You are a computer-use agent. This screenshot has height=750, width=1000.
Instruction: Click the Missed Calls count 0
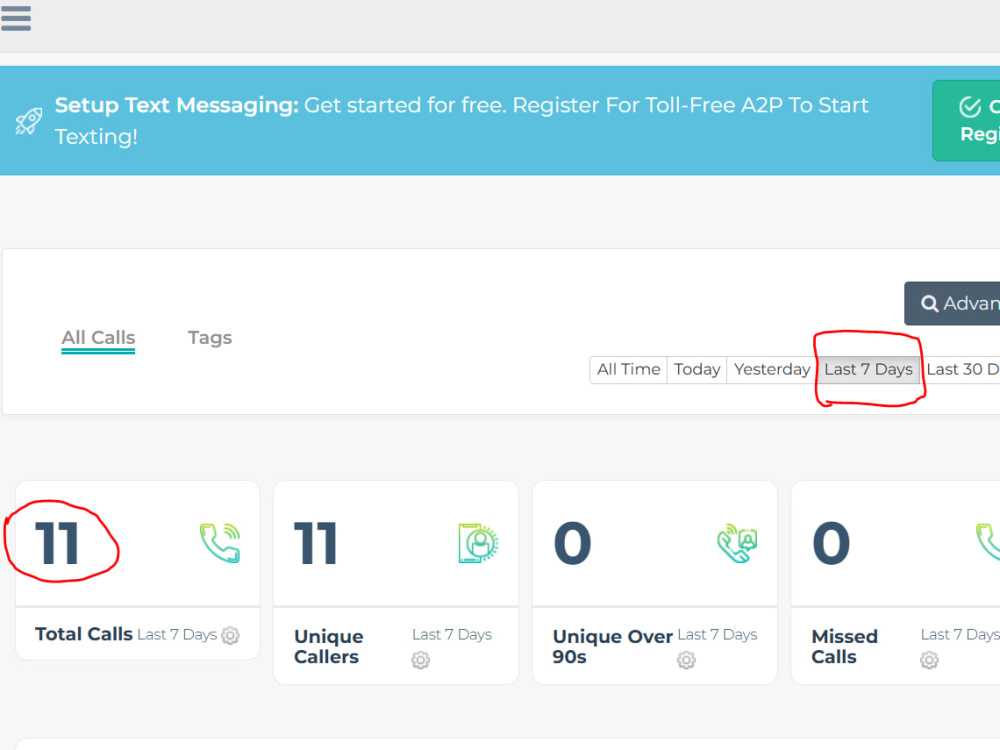pyautogui.click(x=831, y=543)
